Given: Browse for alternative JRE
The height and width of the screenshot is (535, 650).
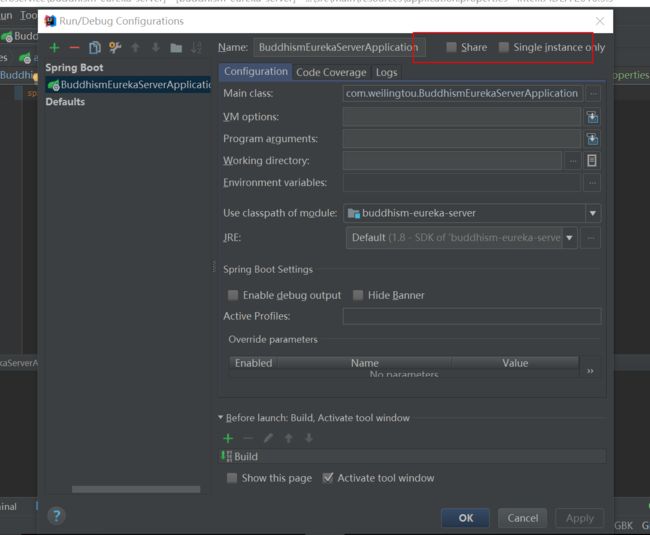Looking at the screenshot, I should pyautogui.click(x=591, y=238).
